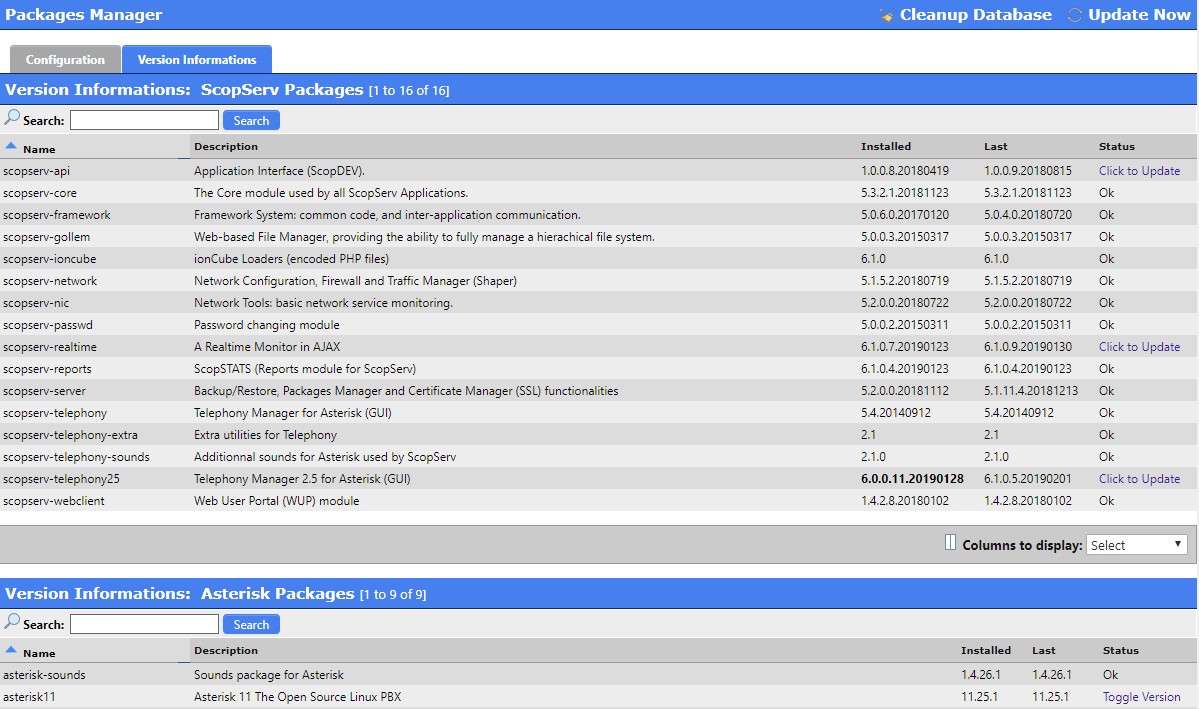Screen dimensions: 1199x709
Task: Click Cleanup Database link
Action: pos(975,15)
